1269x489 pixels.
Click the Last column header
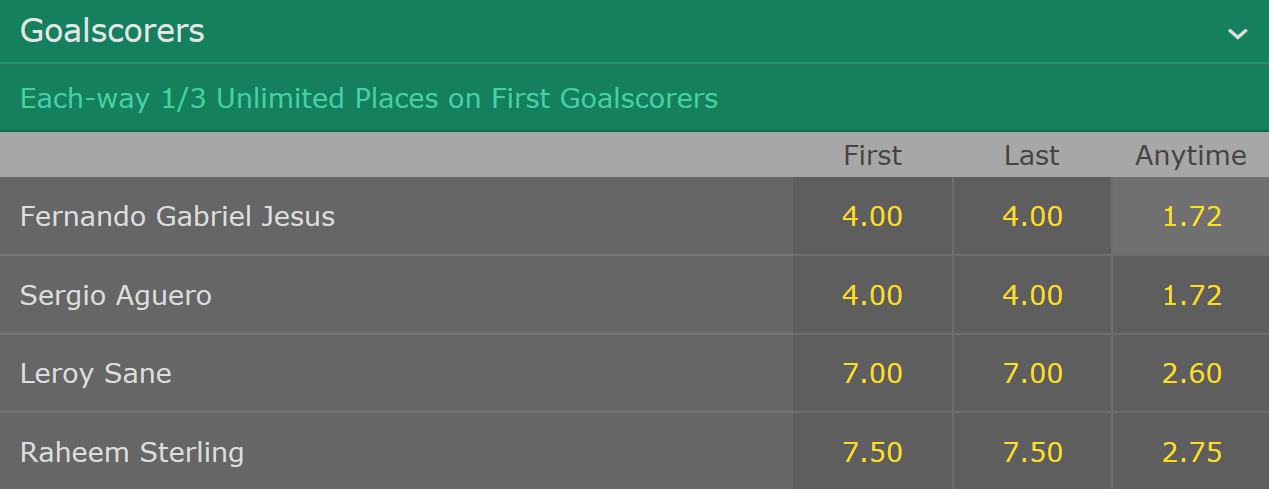pos(1032,155)
